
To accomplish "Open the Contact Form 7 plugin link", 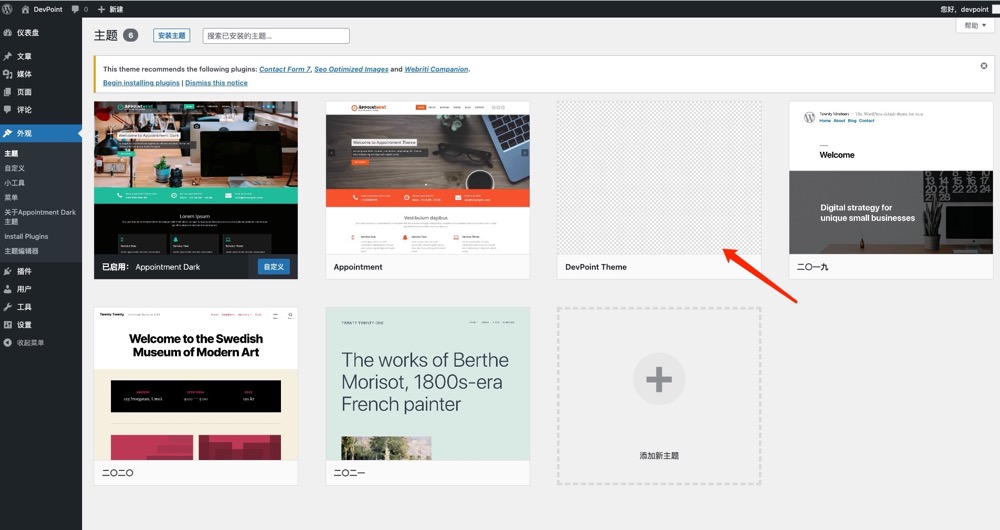I will coord(284,69).
